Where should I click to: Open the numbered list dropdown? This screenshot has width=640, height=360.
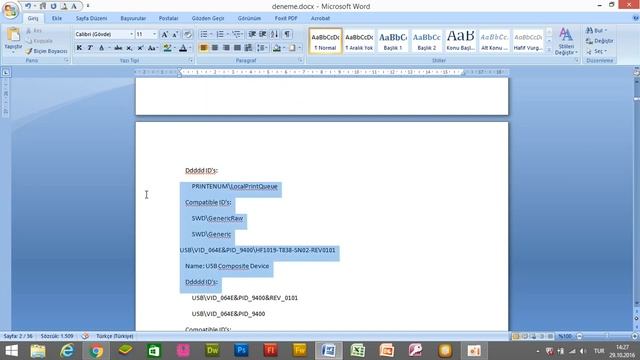click(x=228, y=34)
